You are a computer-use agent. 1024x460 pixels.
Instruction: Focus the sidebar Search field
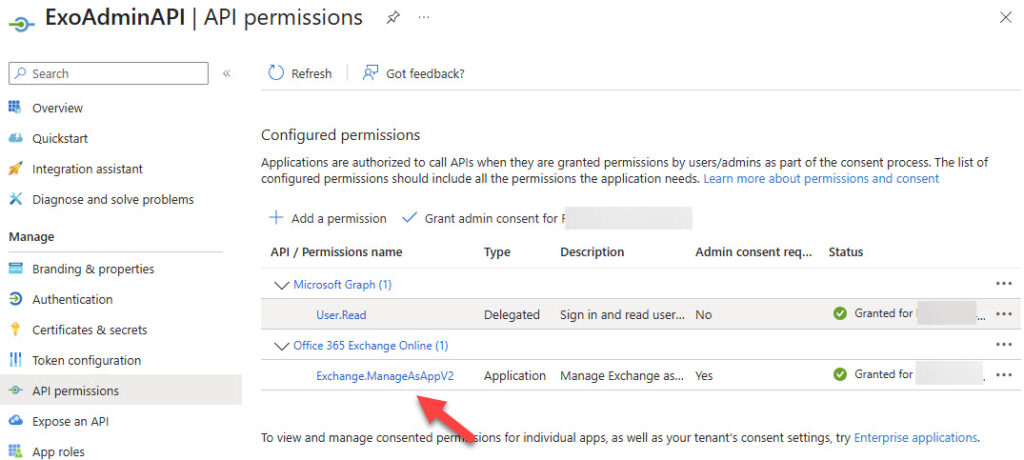click(x=108, y=73)
